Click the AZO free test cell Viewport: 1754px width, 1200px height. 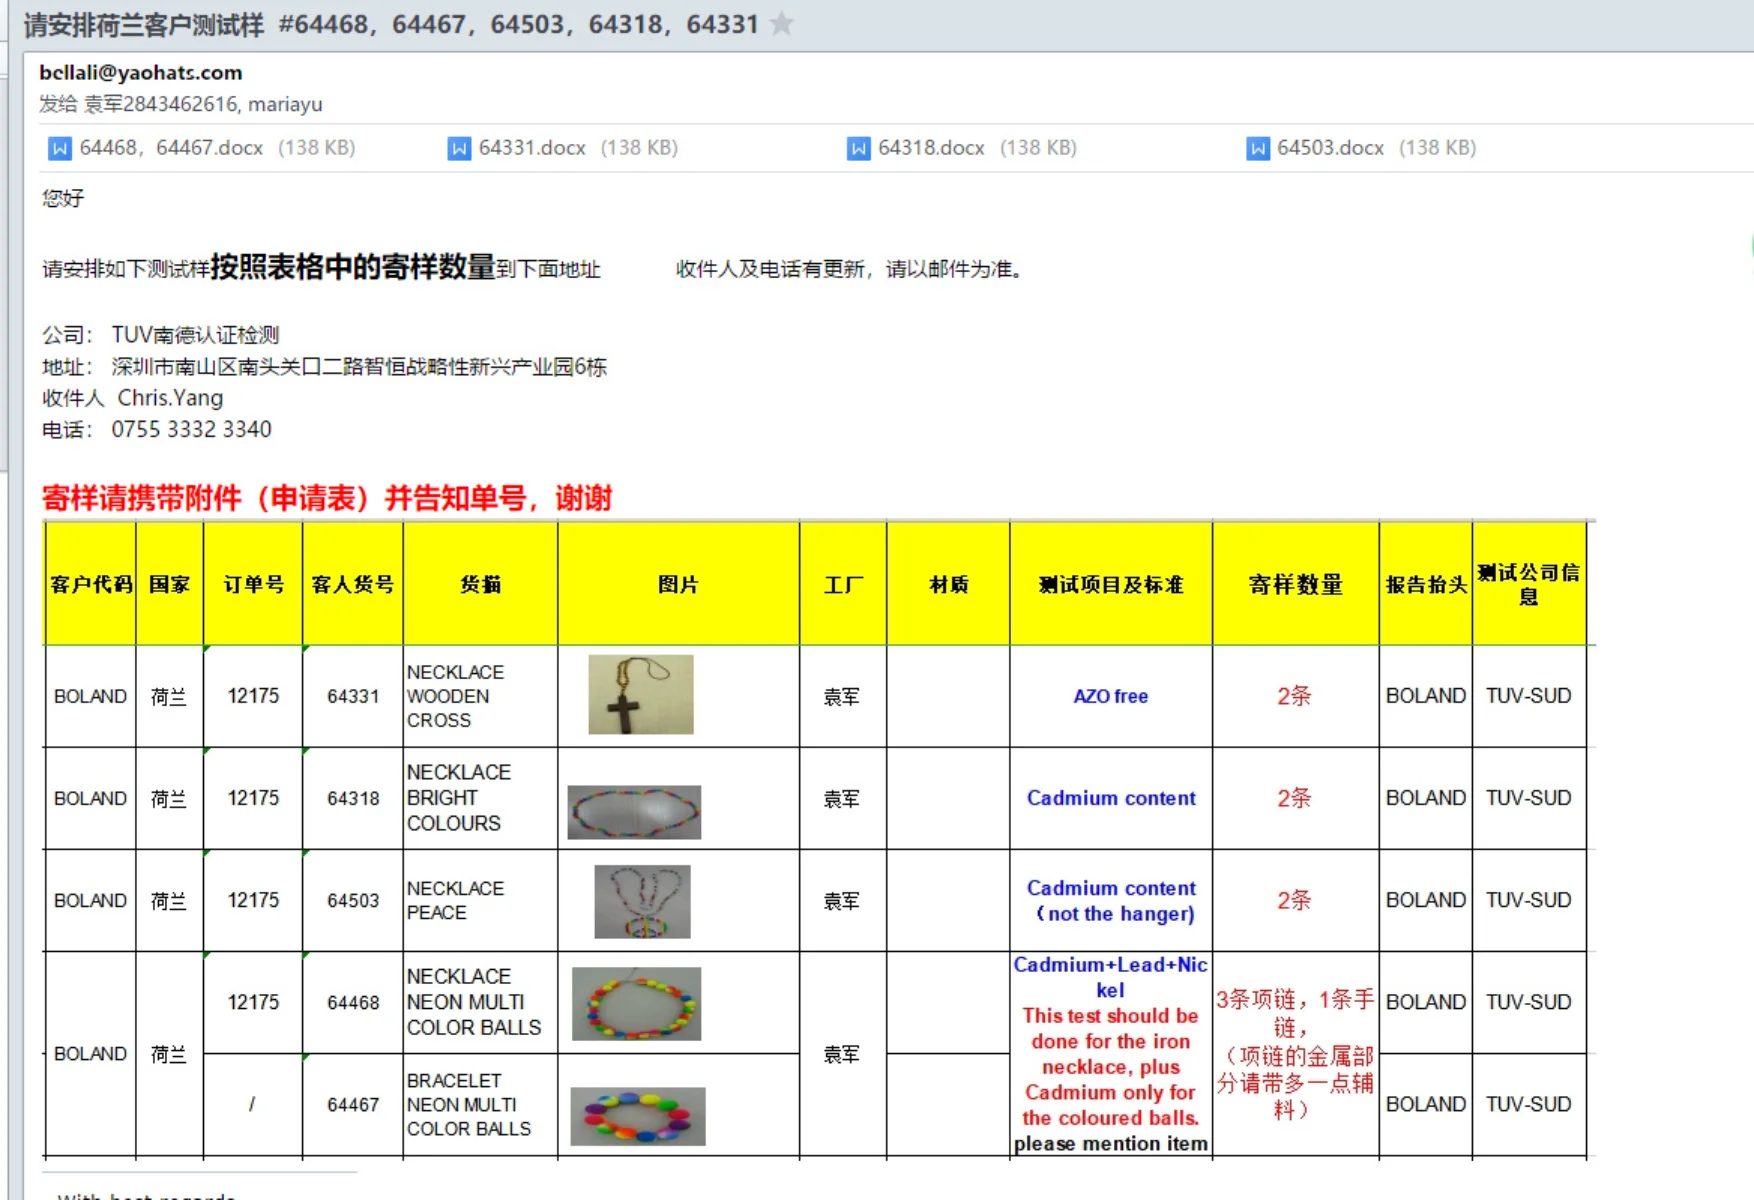click(x=1111, y=696)
